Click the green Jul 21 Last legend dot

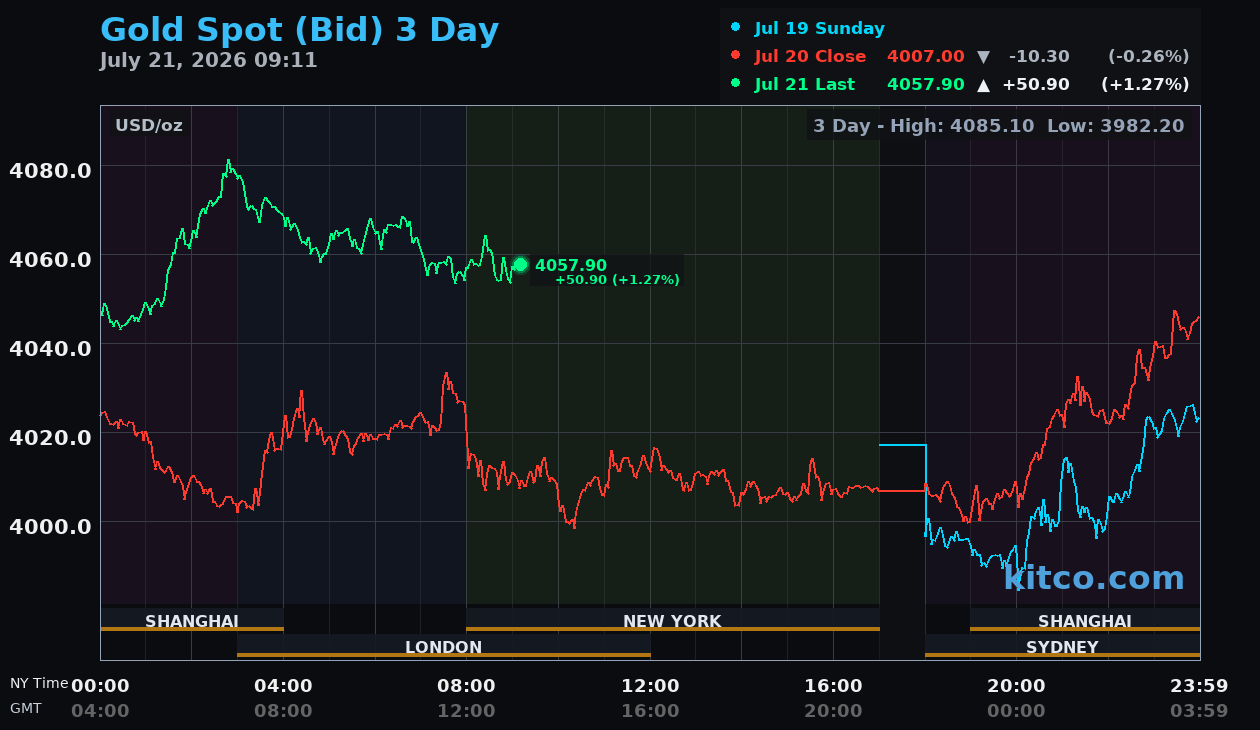736,84
